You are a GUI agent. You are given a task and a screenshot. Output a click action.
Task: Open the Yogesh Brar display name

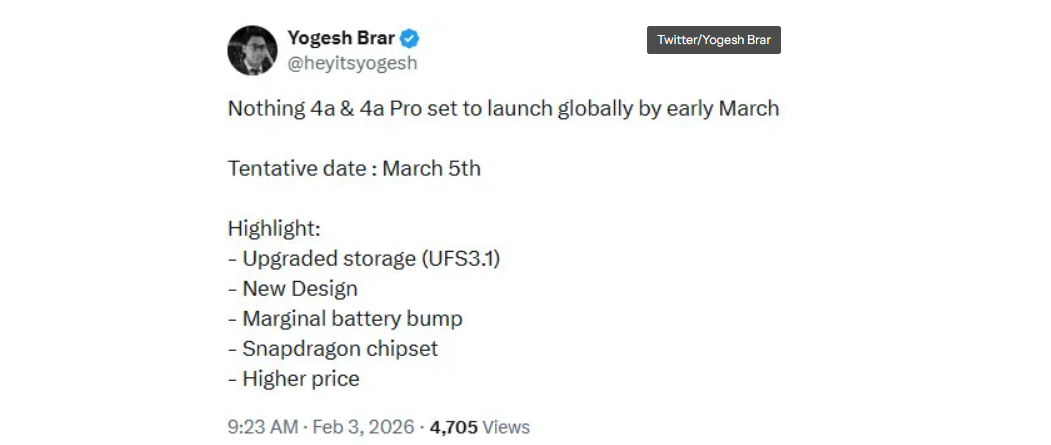pyautogui.click(x=341, y=39)
